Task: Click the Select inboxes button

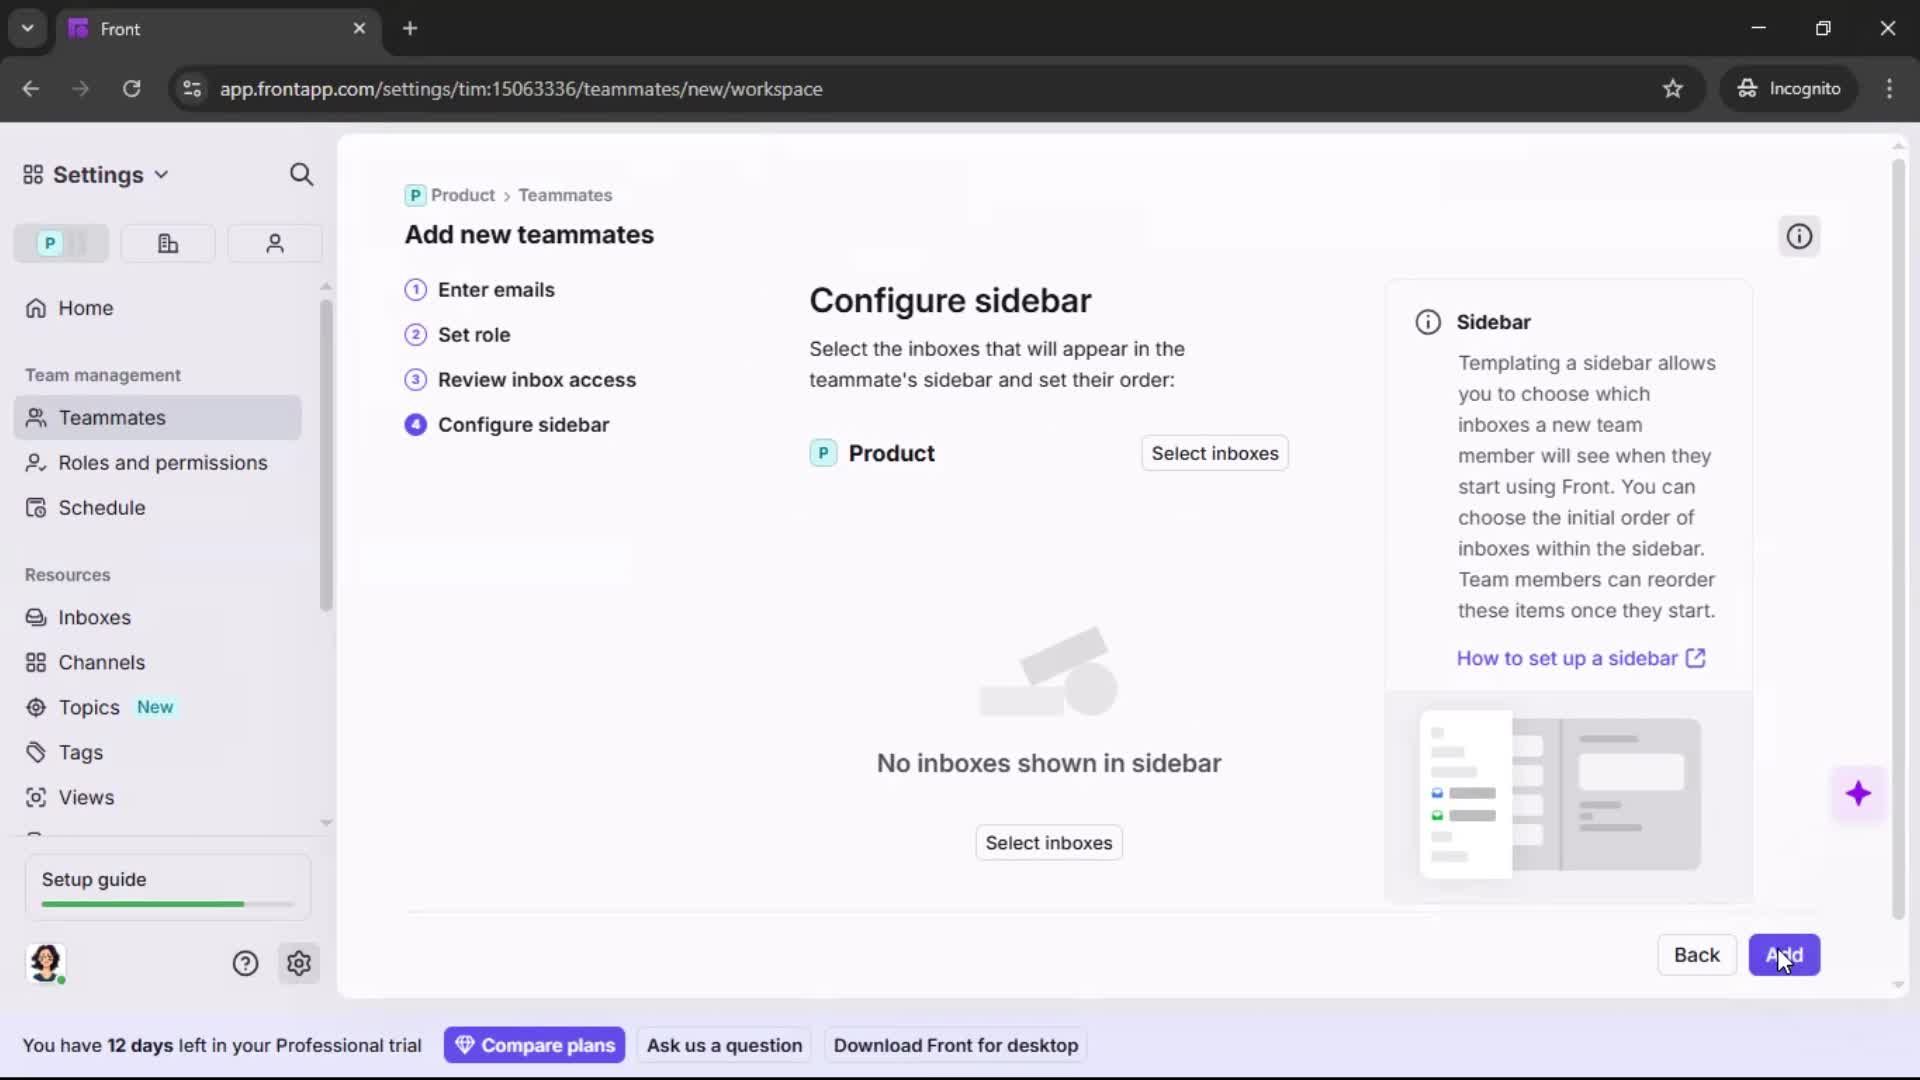Action: [1214, 452]
